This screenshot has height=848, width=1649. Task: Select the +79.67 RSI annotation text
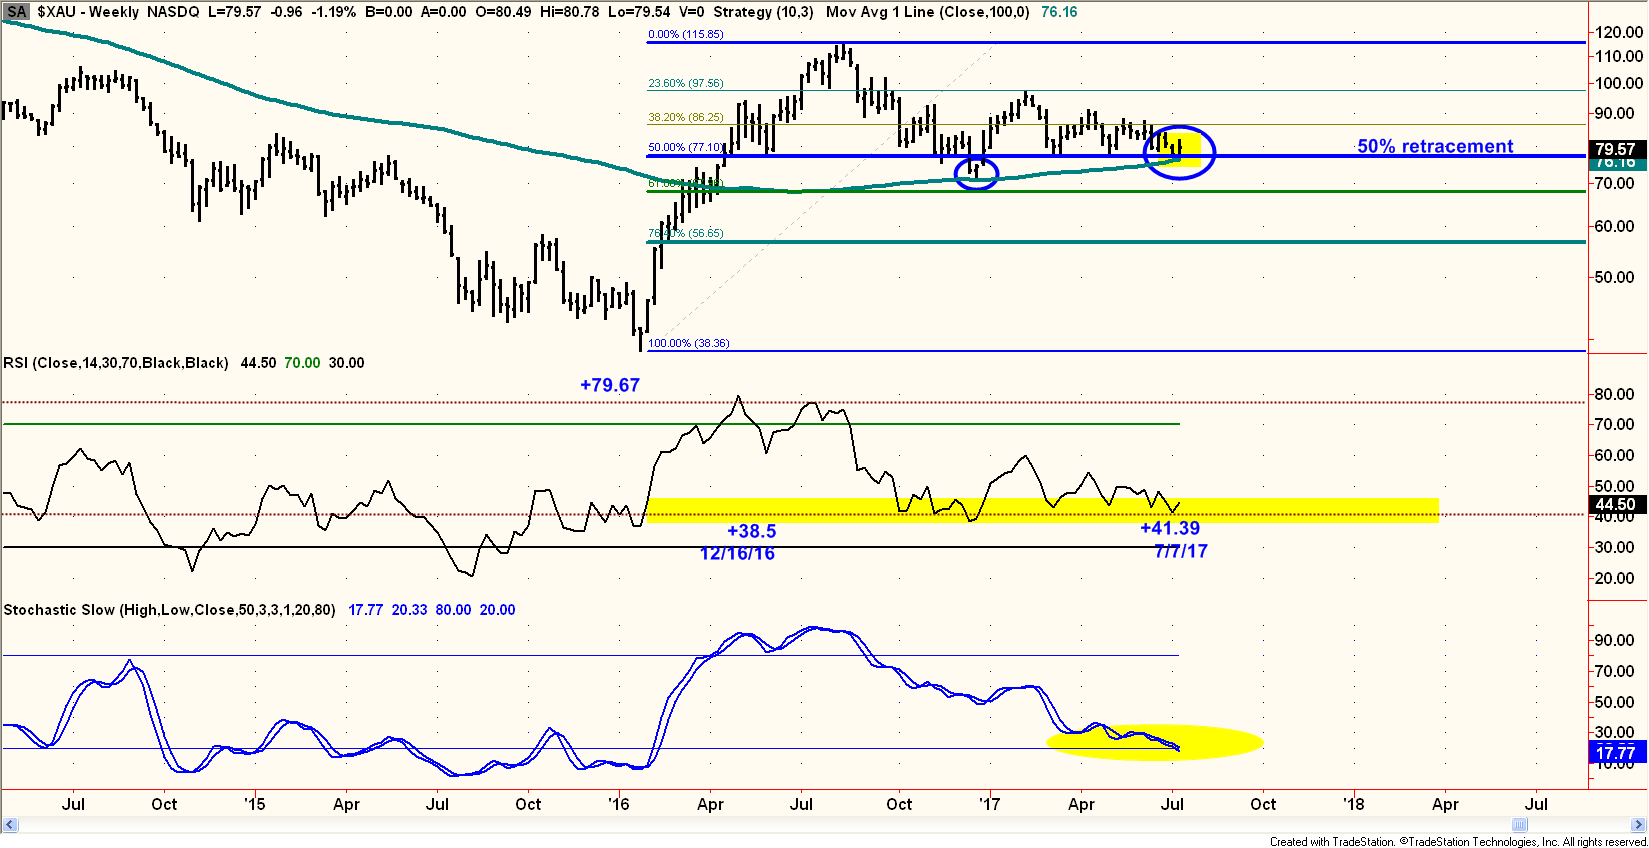click(x=609, y=385)
